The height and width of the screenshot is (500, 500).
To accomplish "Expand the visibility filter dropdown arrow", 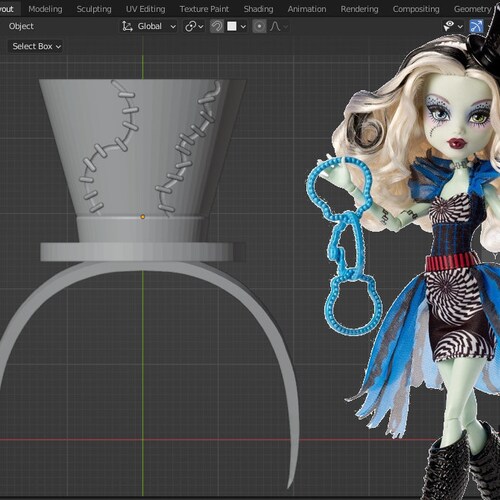I will (x=461, y=26).
